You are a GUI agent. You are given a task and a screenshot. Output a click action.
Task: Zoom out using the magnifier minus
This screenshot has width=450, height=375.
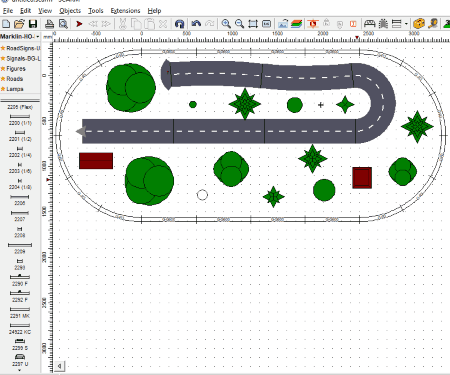(239, 24)
